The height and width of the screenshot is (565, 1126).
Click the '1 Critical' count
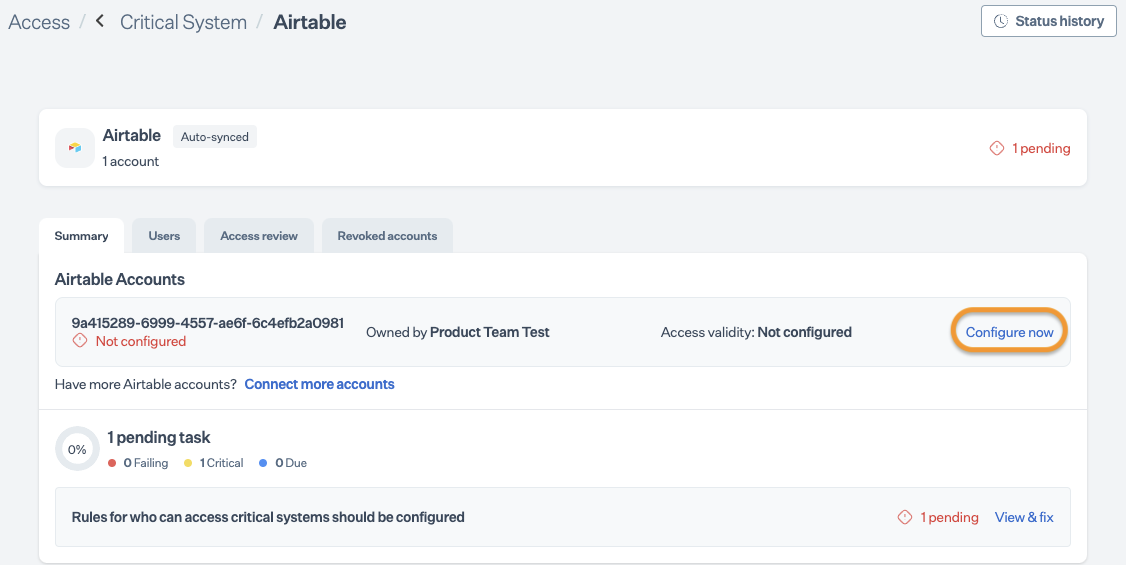tap(221, 463)
